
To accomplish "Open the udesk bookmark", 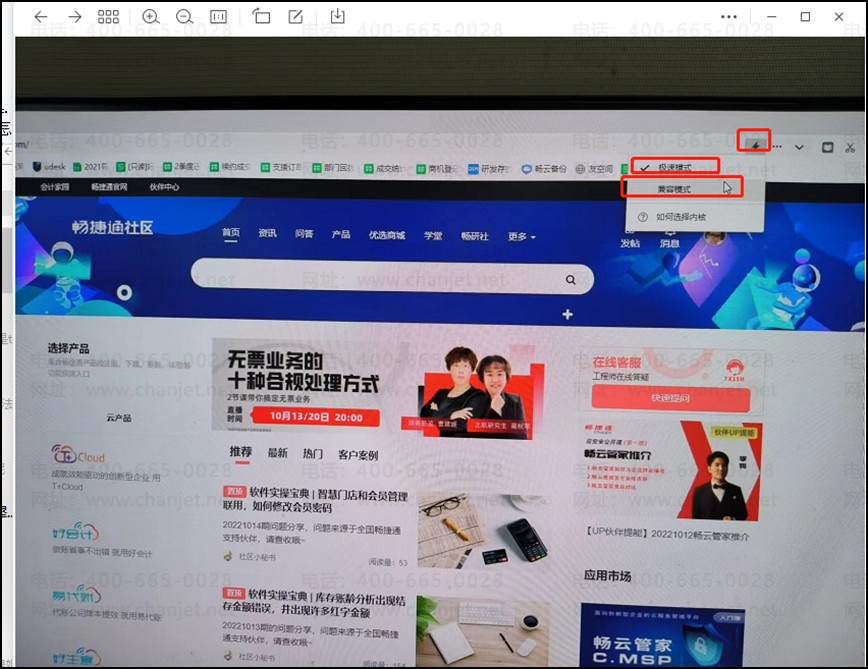I will point(49,166).
